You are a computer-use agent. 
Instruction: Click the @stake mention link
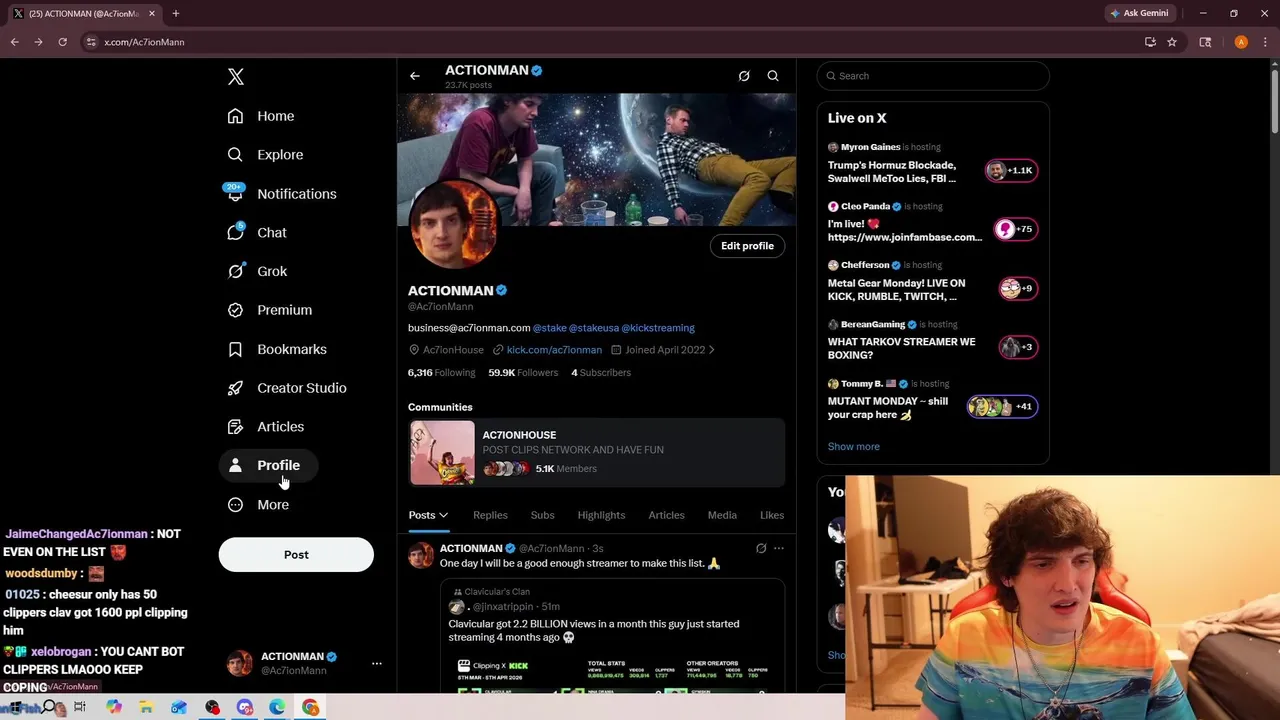pos(549,328)
